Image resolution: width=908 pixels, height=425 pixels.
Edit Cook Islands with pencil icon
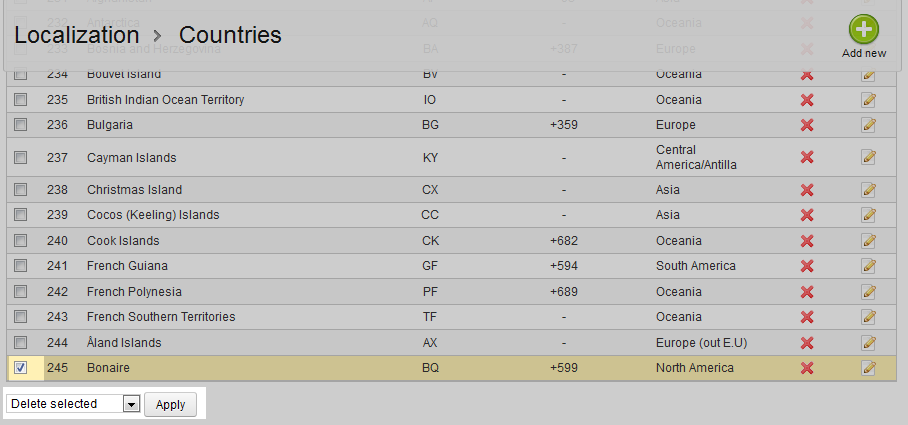[x=868, y=241]
